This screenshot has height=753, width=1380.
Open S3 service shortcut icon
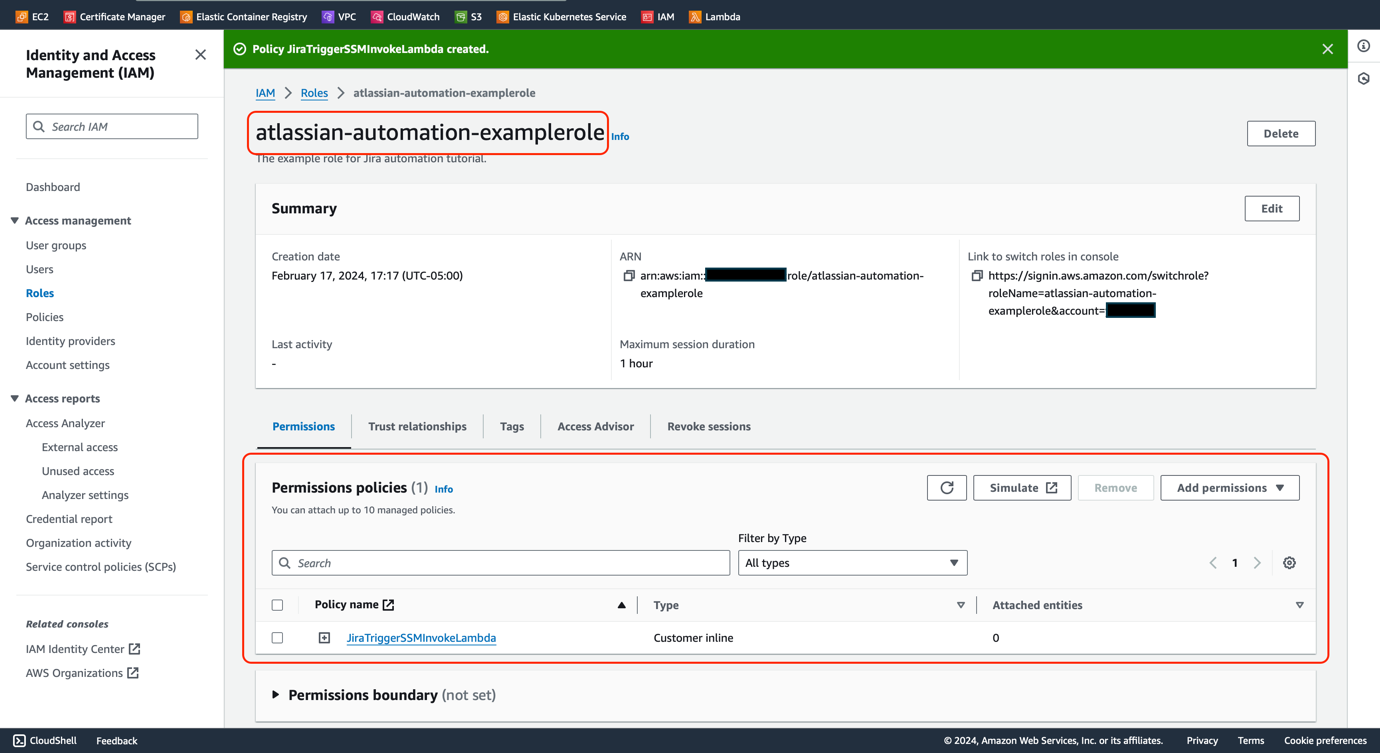coord(461,16)
